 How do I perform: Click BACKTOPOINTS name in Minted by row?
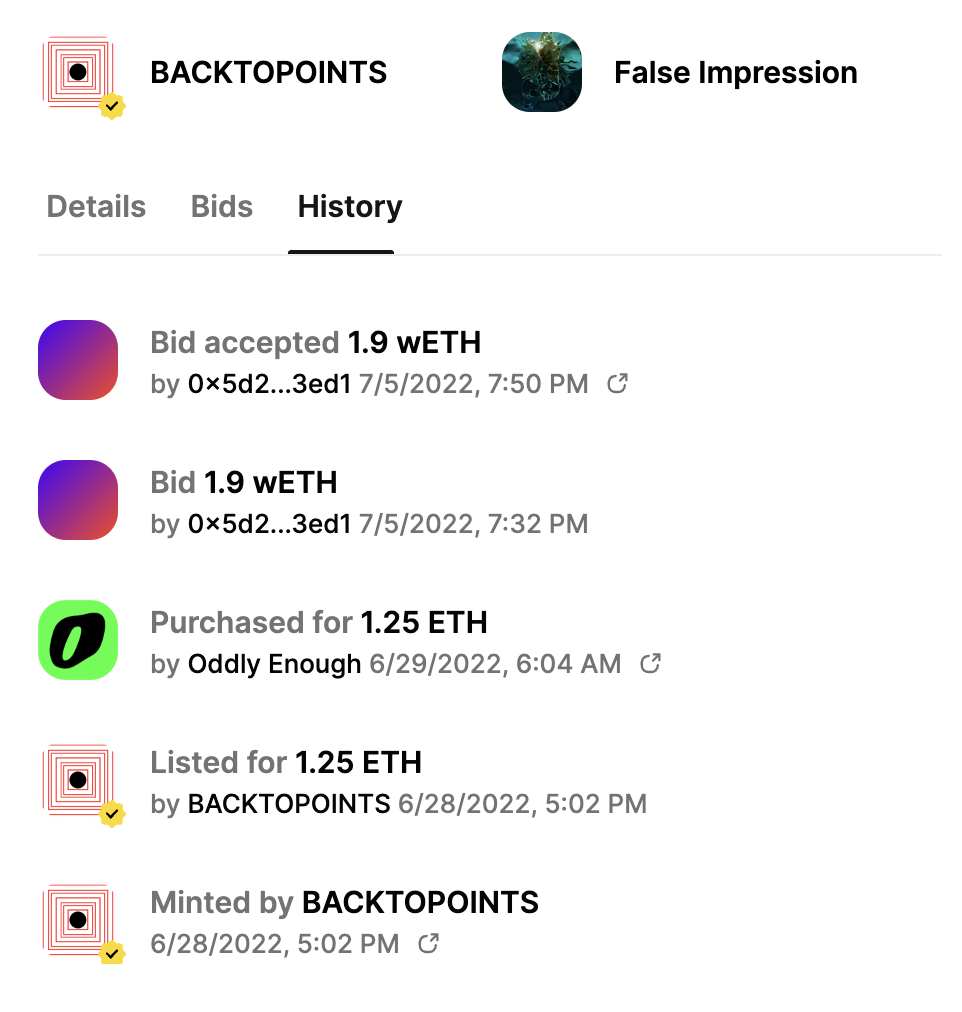click(420, 903)
